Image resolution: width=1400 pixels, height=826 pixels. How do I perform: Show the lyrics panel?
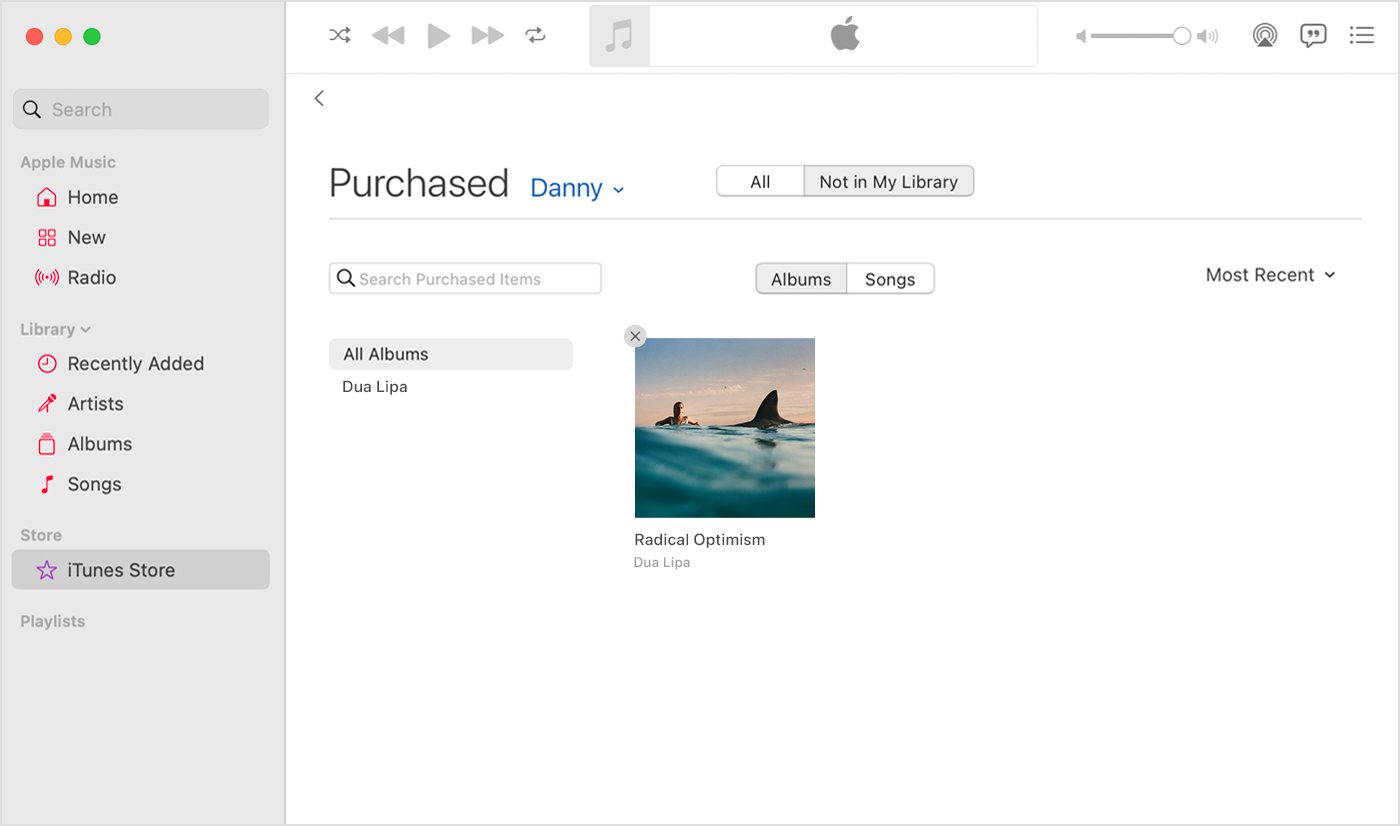1313,35
